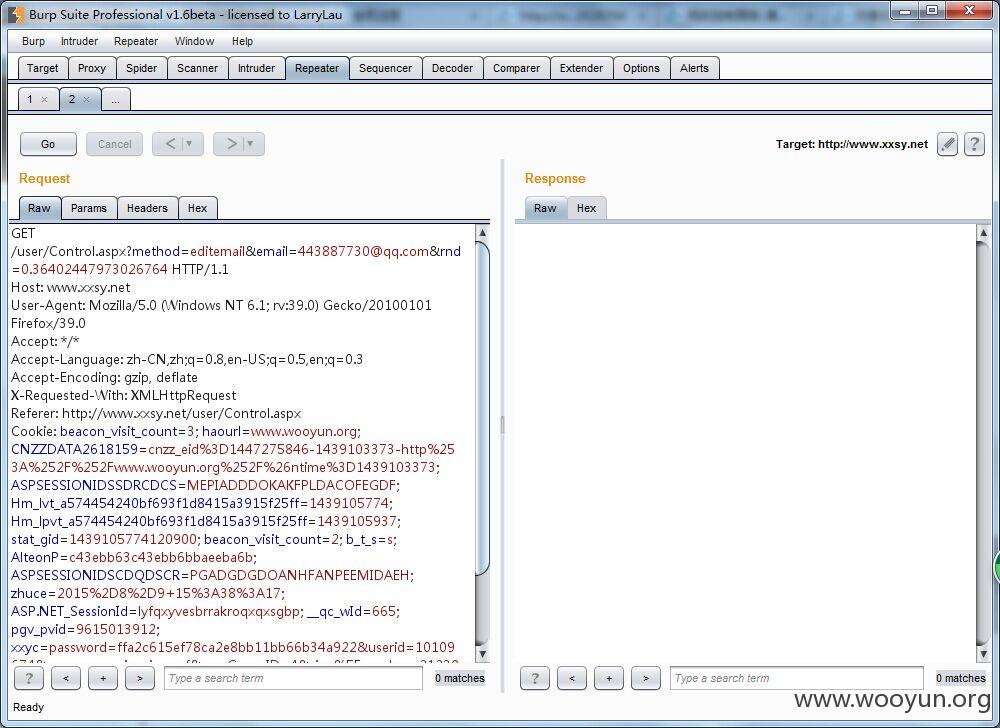1000x728 pixels.
Task: Switch to the Extender tab
Action: 581,68
